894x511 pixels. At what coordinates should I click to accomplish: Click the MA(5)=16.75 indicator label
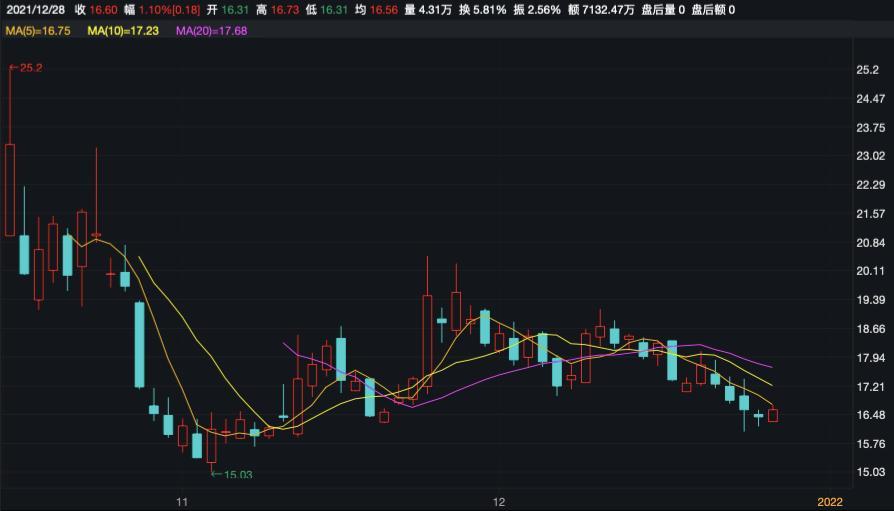point(38,31)
